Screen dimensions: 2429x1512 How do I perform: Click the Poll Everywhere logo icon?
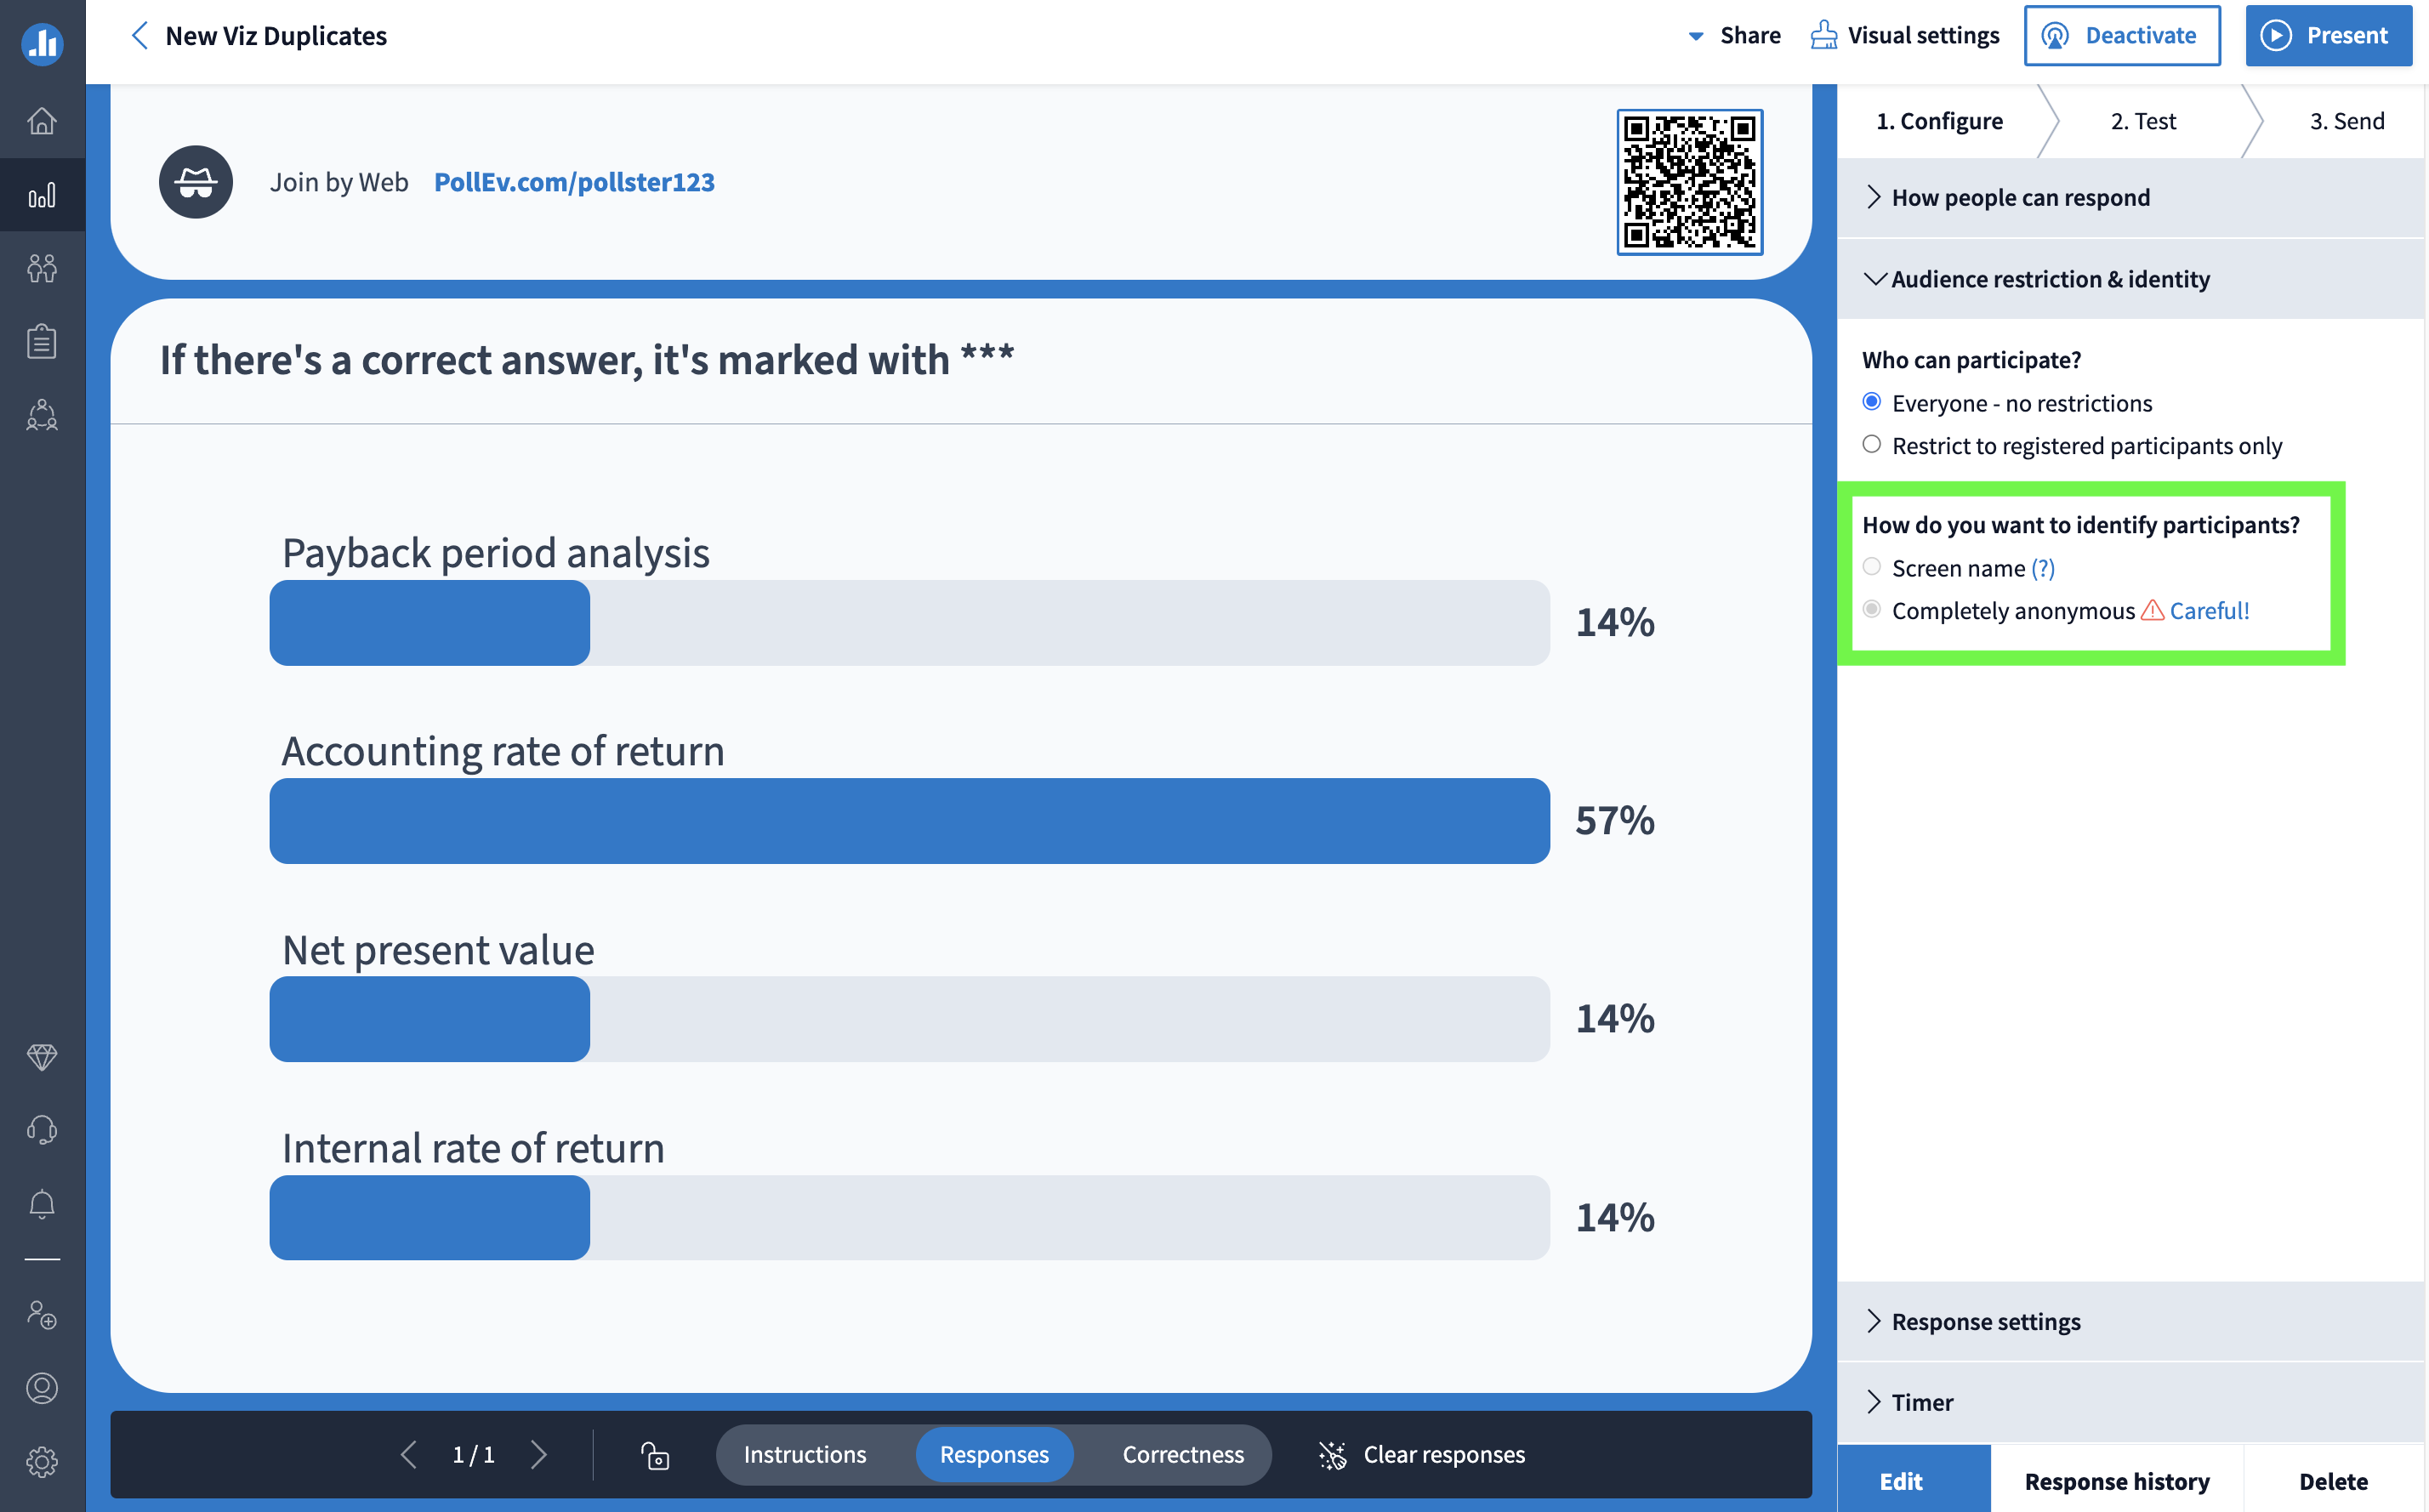(42, 43)
